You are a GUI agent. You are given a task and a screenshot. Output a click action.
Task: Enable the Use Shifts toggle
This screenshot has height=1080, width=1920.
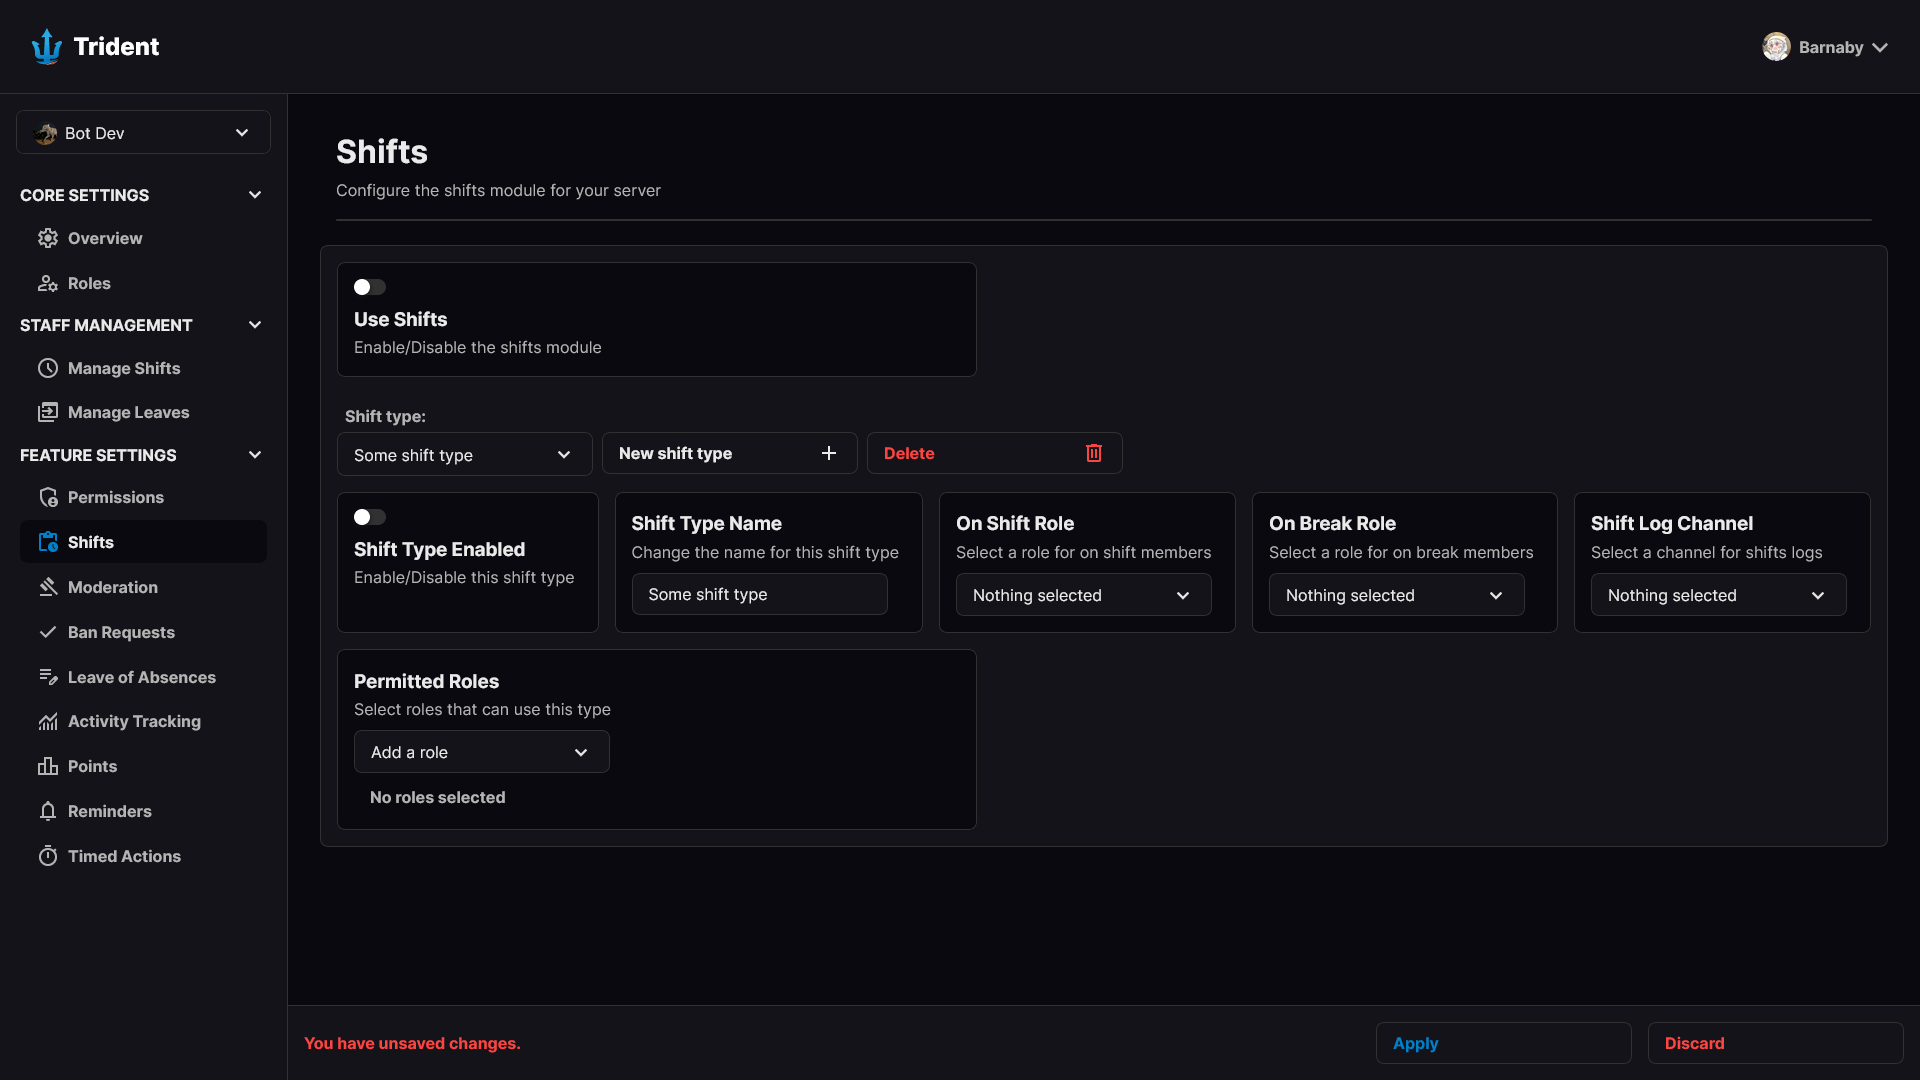pos(369,287)
